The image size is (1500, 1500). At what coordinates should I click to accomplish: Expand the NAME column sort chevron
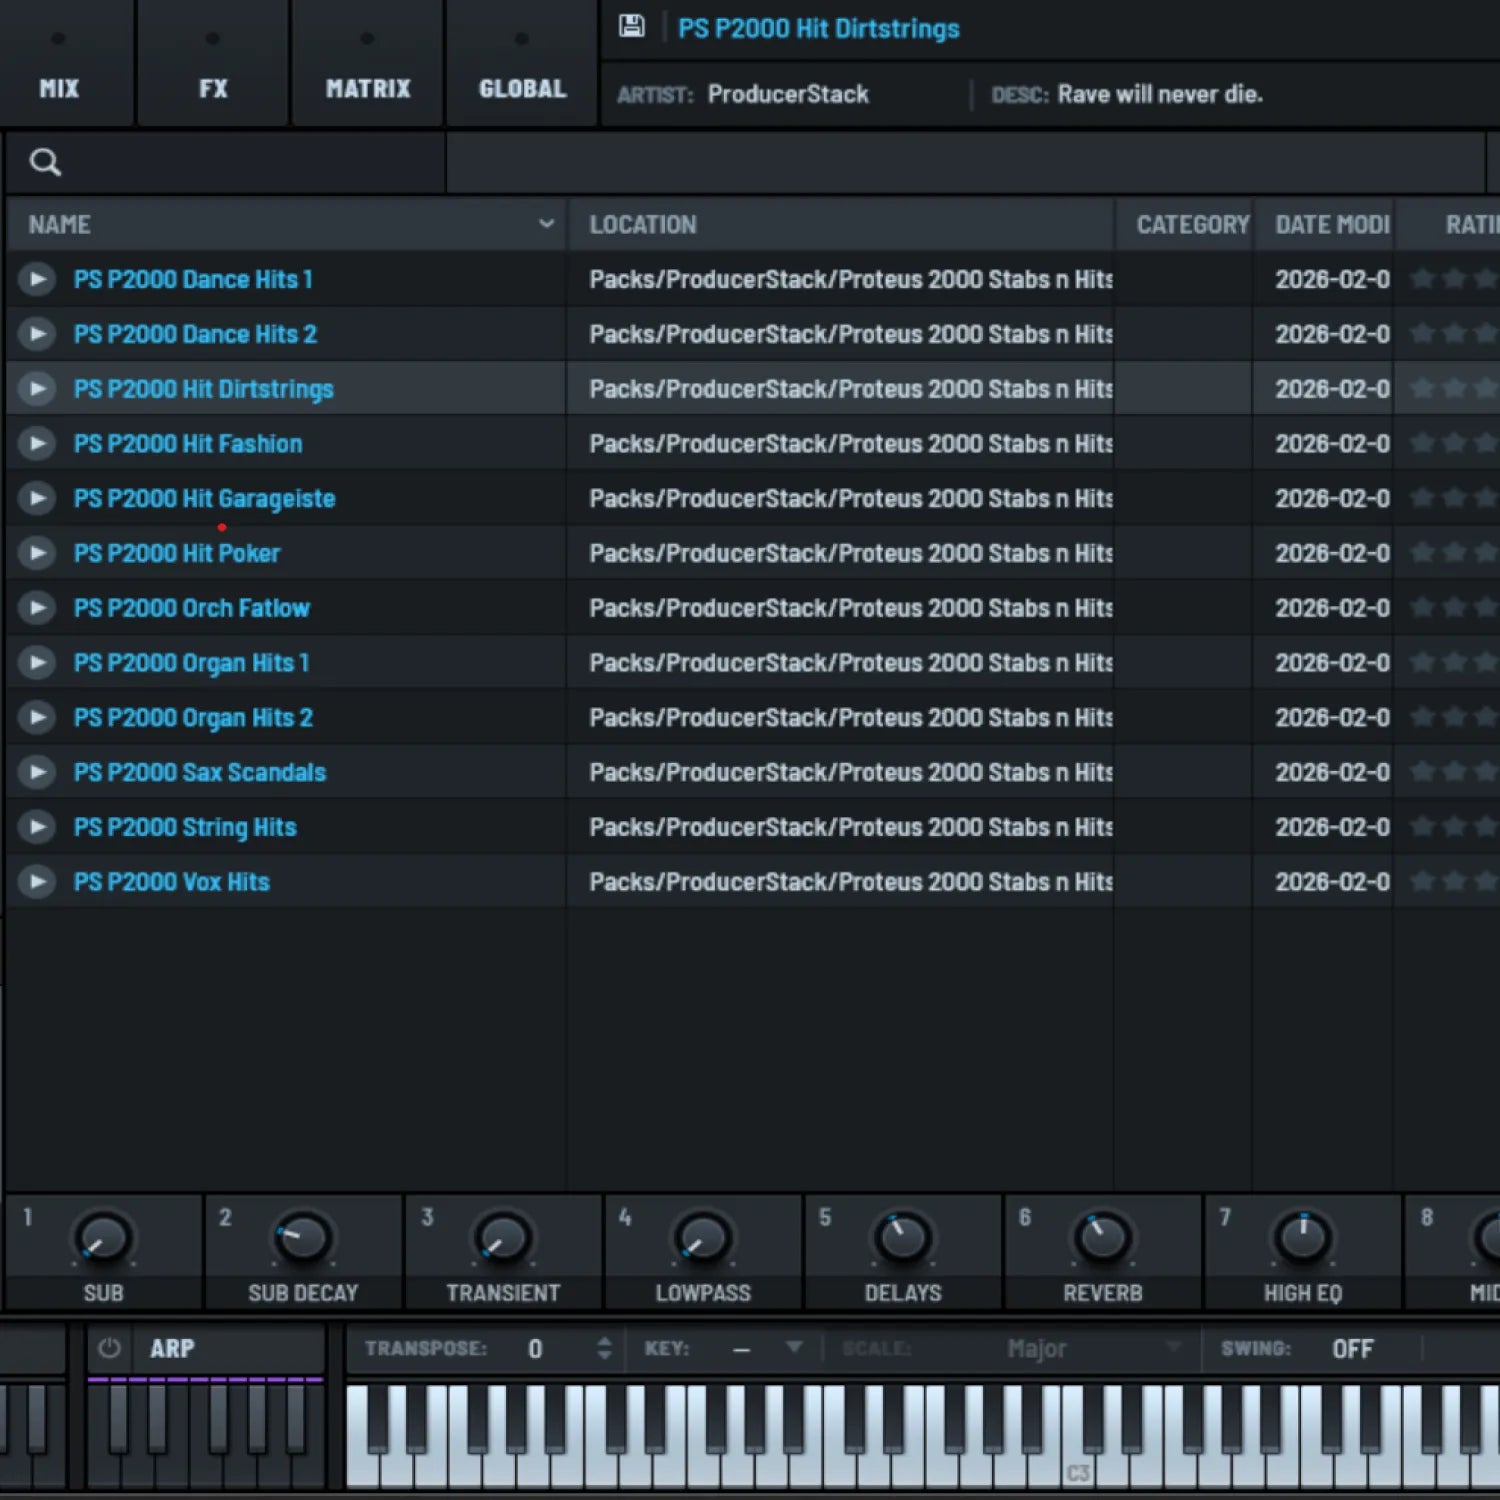click(x=546, y=224)
